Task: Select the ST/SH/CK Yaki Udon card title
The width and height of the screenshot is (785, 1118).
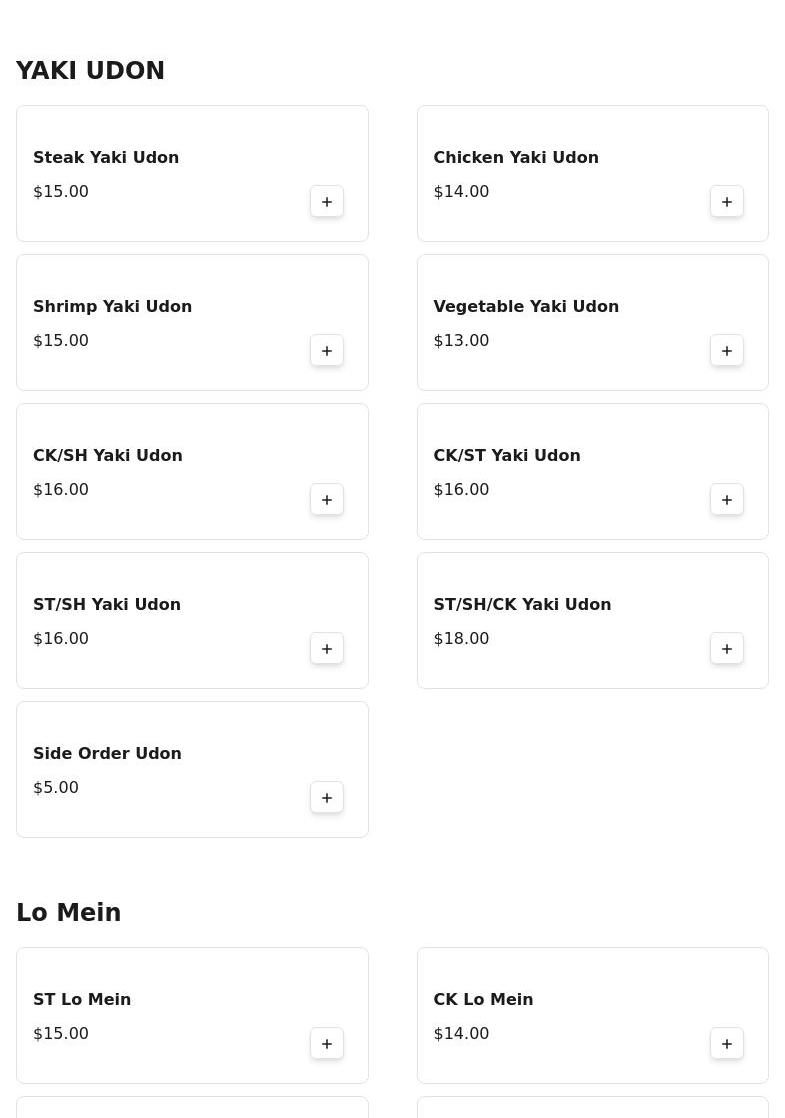Action: pyautogui.click(x=522, y=605)
